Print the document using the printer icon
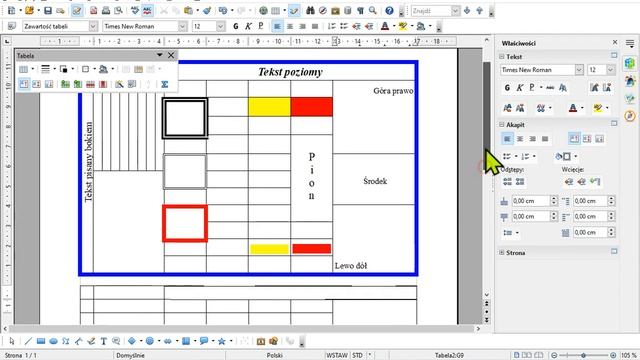 point(106,11)
